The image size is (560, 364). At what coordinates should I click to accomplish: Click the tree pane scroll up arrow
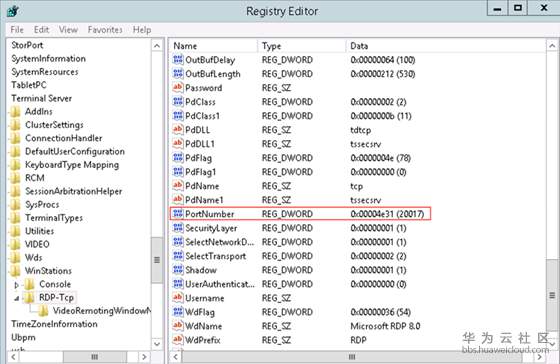(x=157, y=46)
